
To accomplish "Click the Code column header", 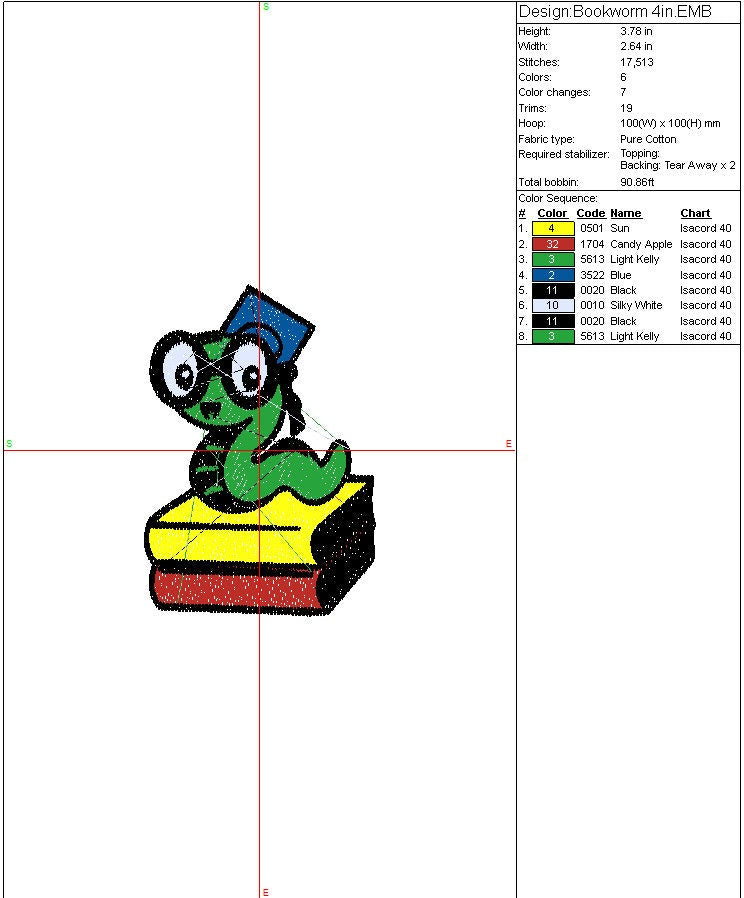I will (x=591, y=213).
